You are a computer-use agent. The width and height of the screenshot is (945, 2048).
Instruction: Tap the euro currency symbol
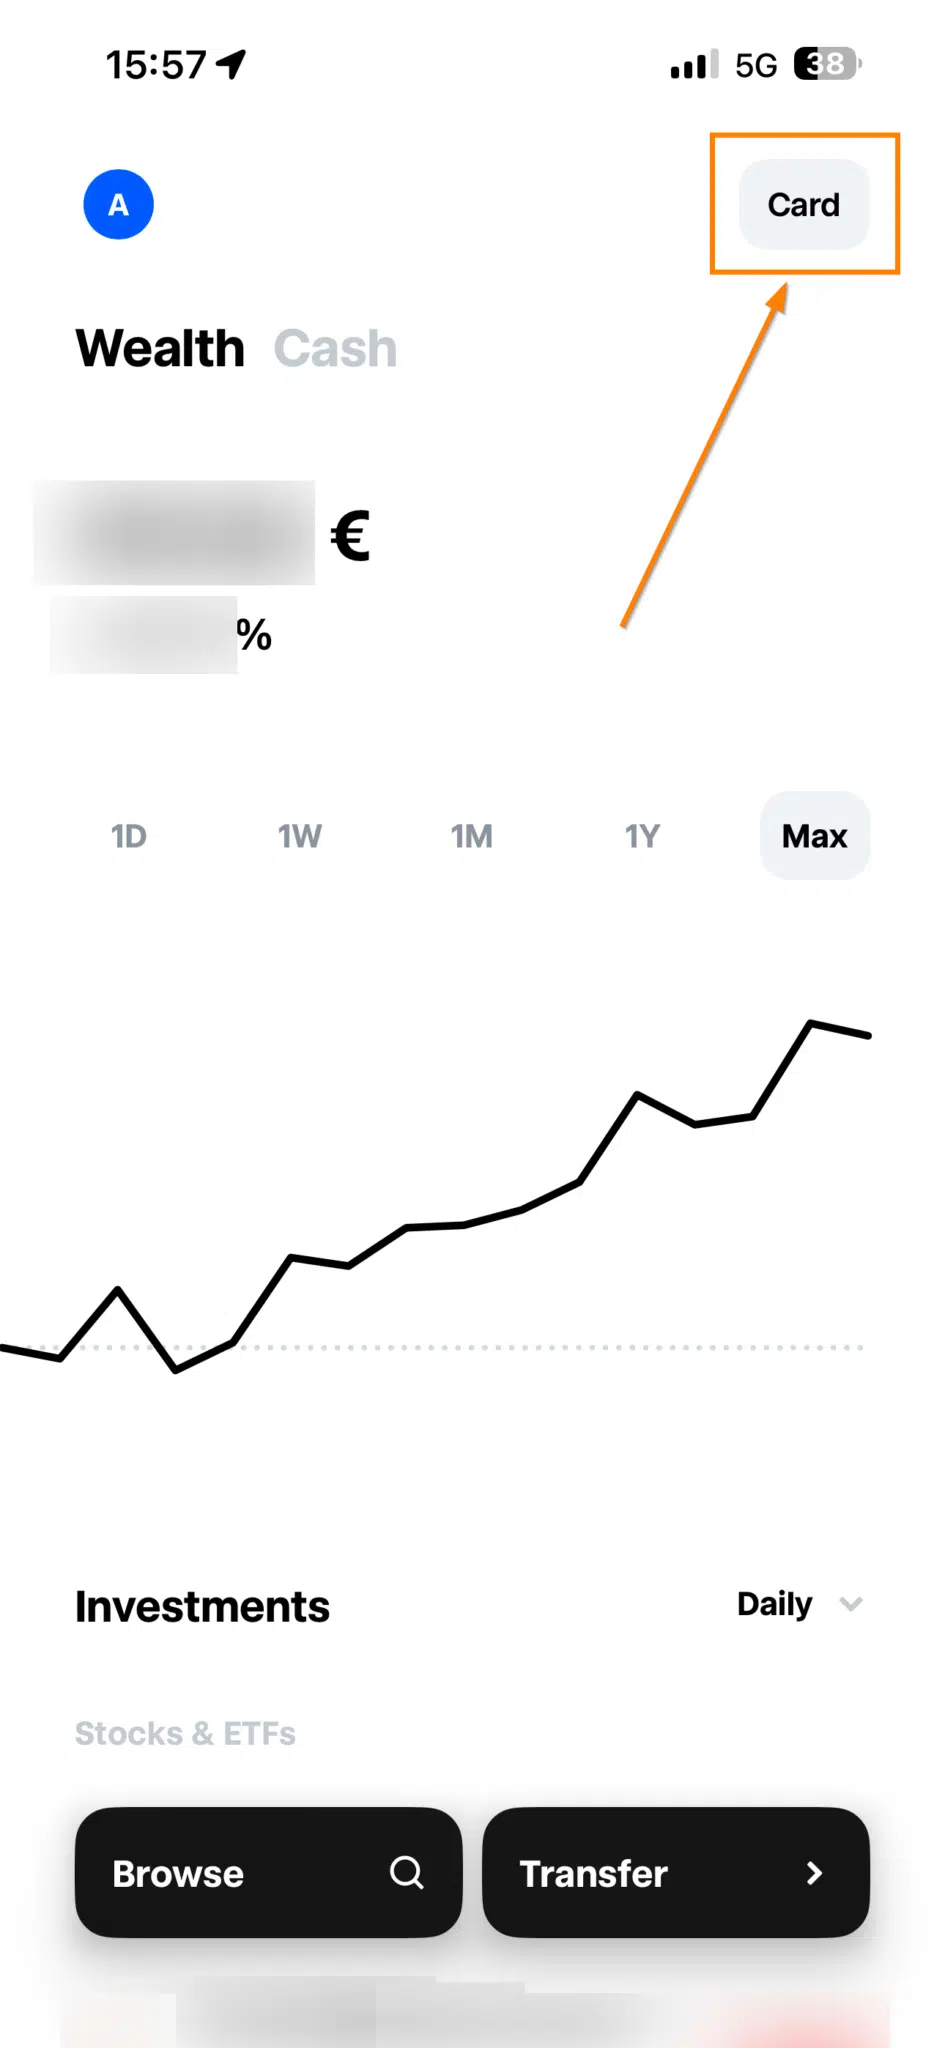point(351,536)
